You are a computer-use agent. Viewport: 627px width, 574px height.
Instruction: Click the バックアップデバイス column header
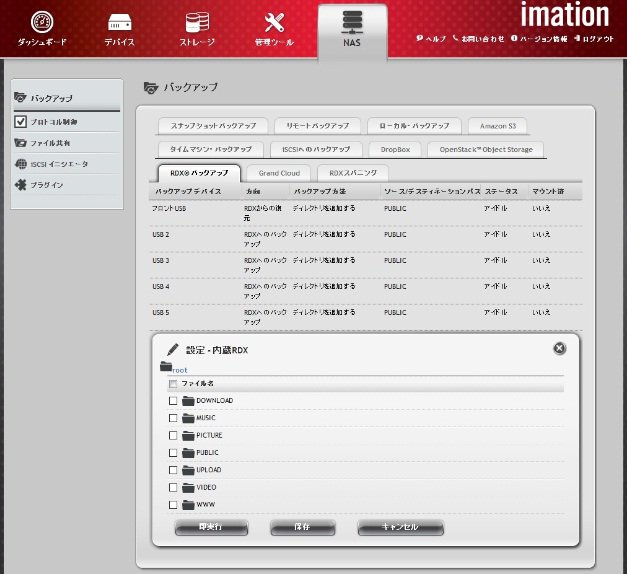pyautogui.click(x=188, y=191)
